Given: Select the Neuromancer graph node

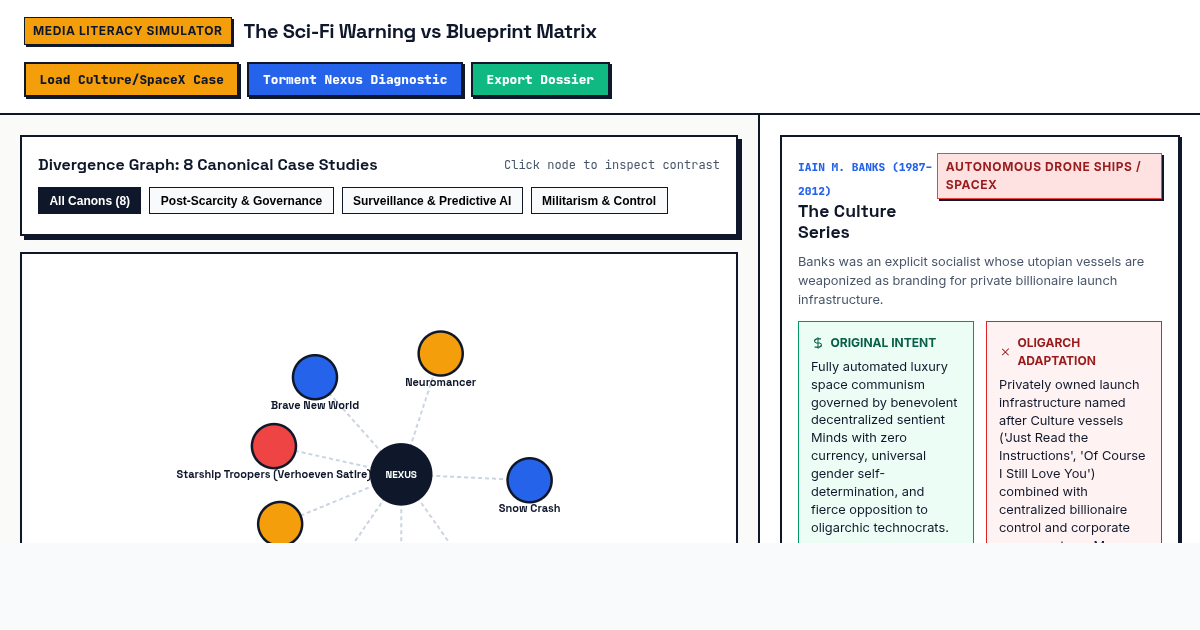Looking at the screenshot, I should click(x=441, y=353).
